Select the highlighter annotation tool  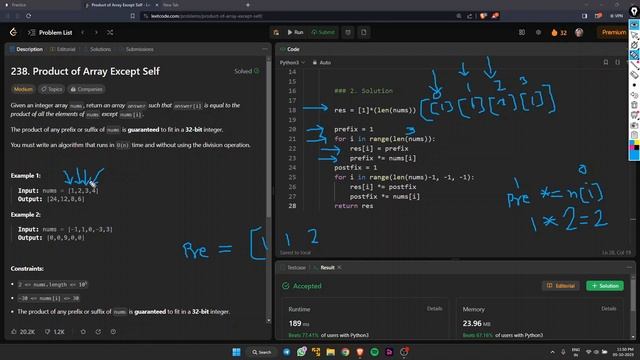tap(634, 55)
